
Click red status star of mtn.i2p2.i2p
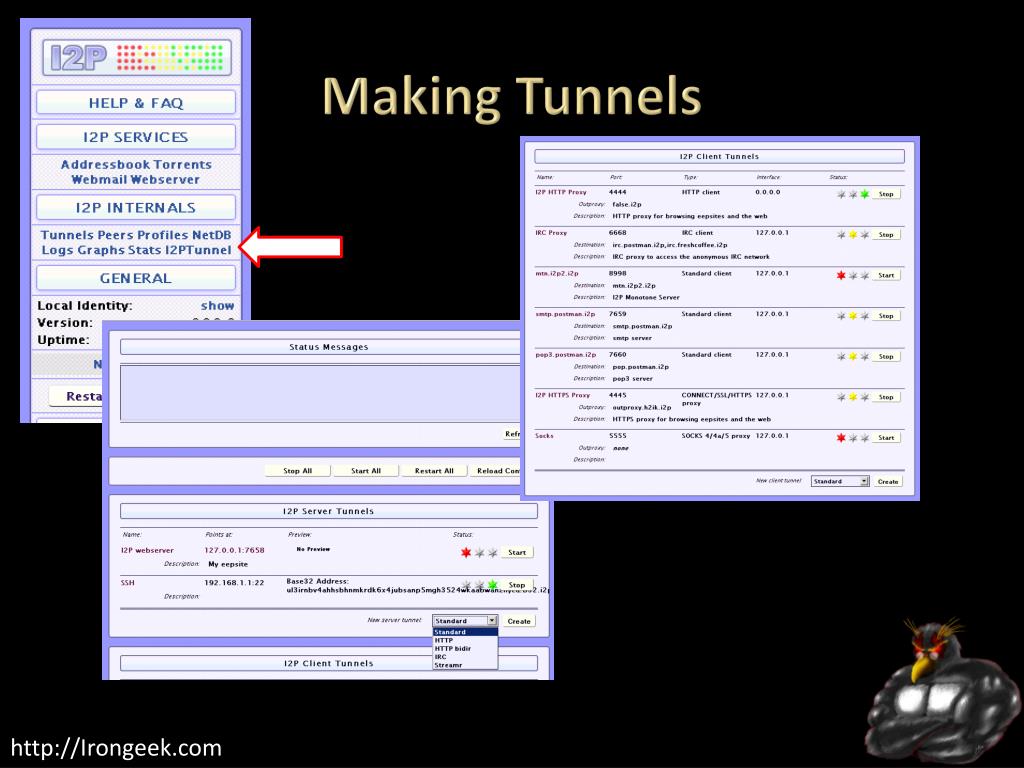point(841,275)
